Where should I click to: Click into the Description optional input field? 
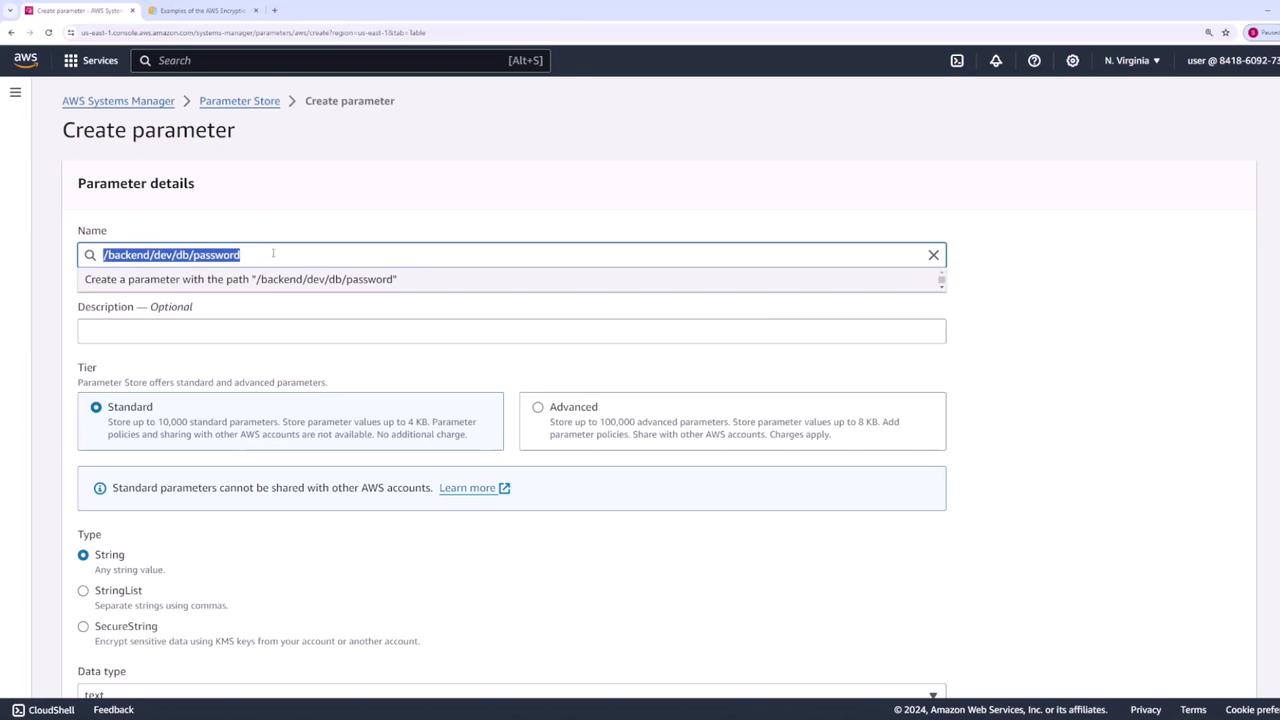512,331
